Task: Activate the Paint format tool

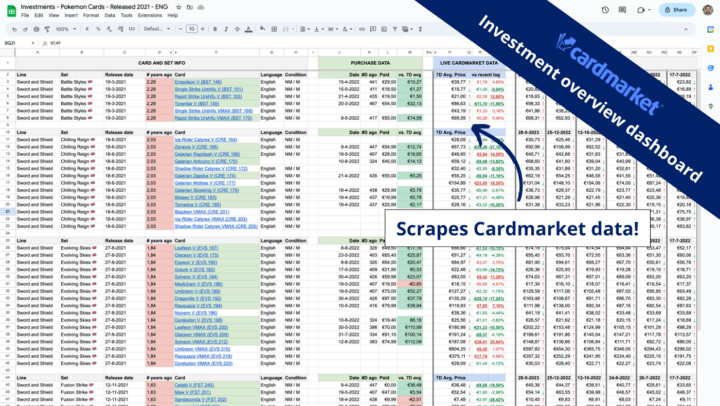Action: tap(47, 29)
